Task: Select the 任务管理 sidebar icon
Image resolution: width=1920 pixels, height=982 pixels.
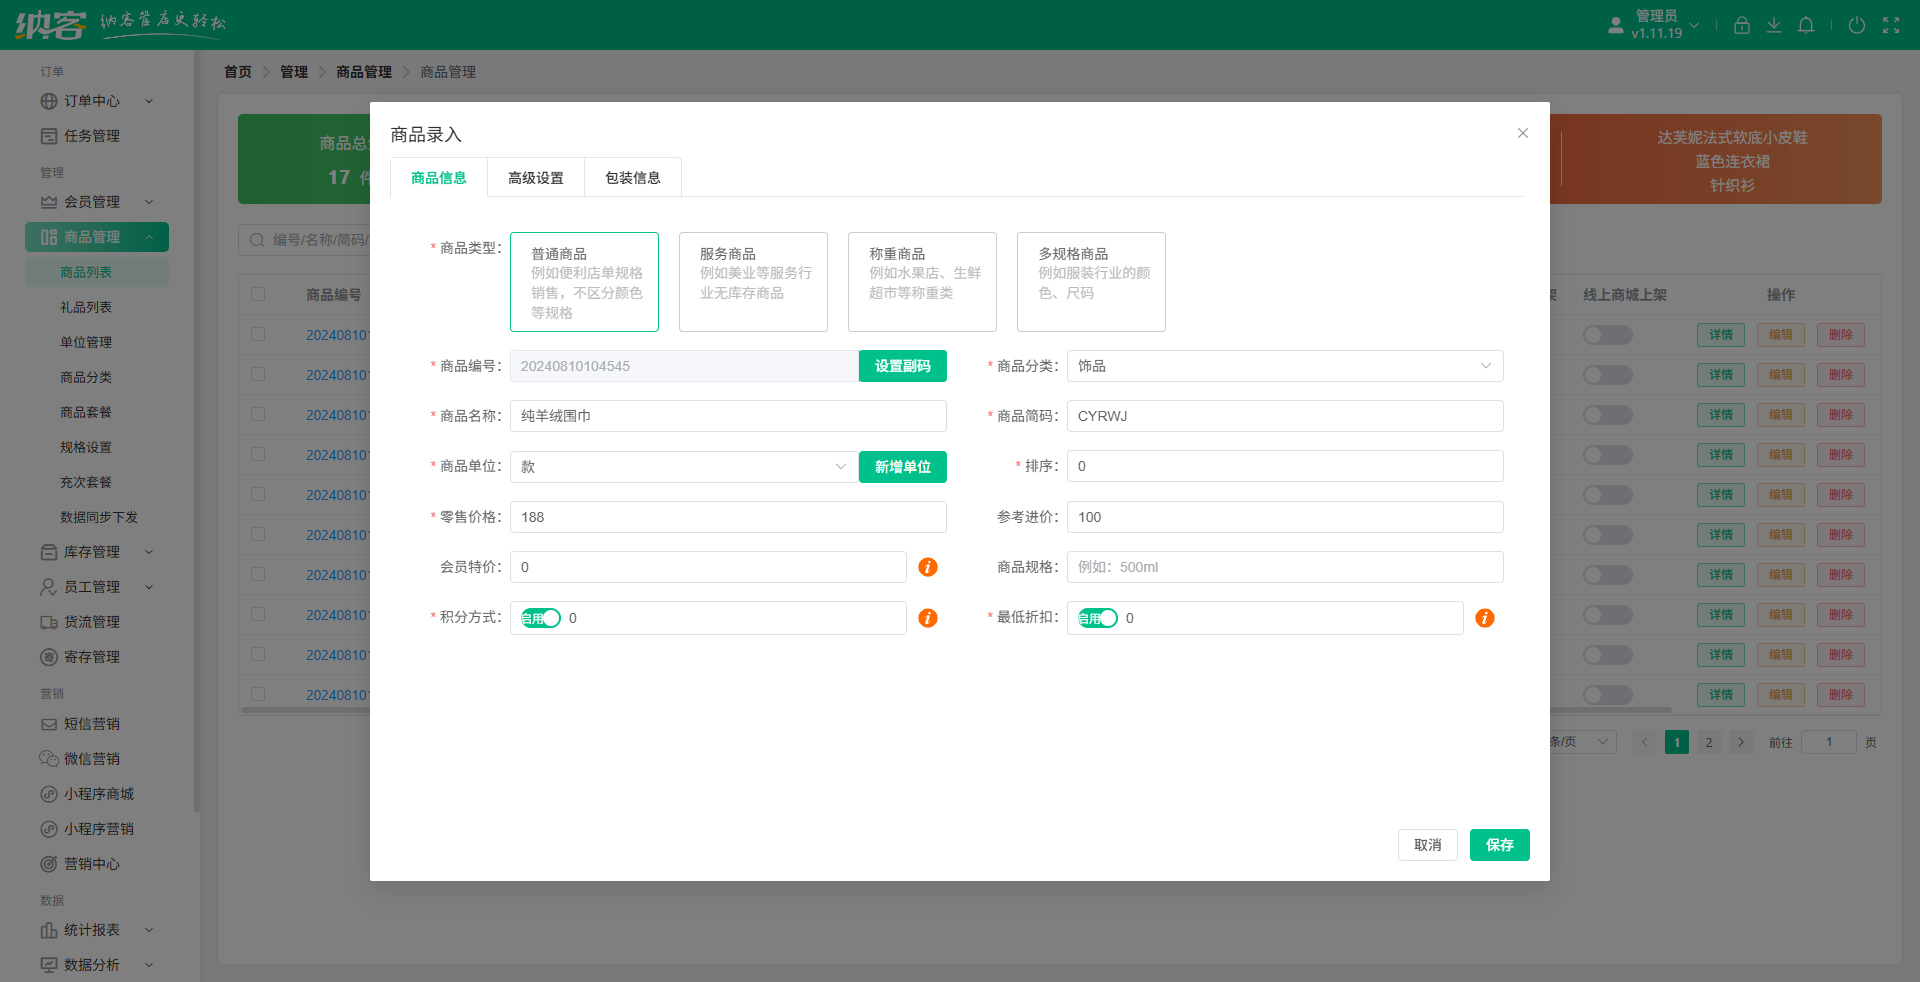Action: [49, 136]
